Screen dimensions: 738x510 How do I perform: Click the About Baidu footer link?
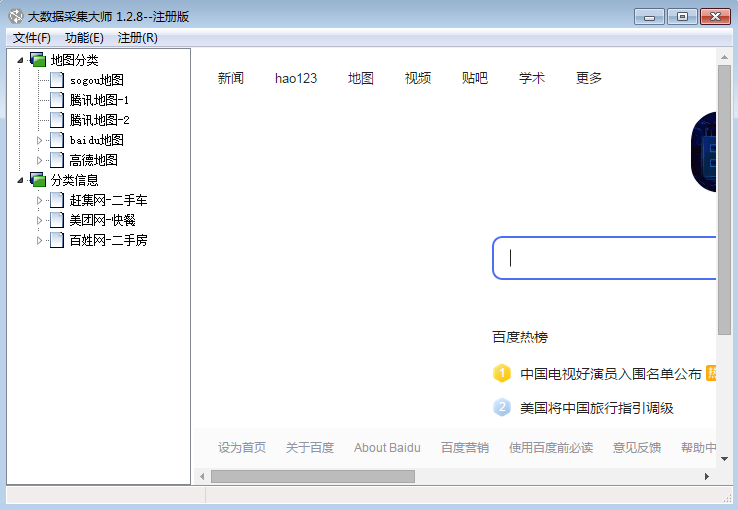coord(387,447)
